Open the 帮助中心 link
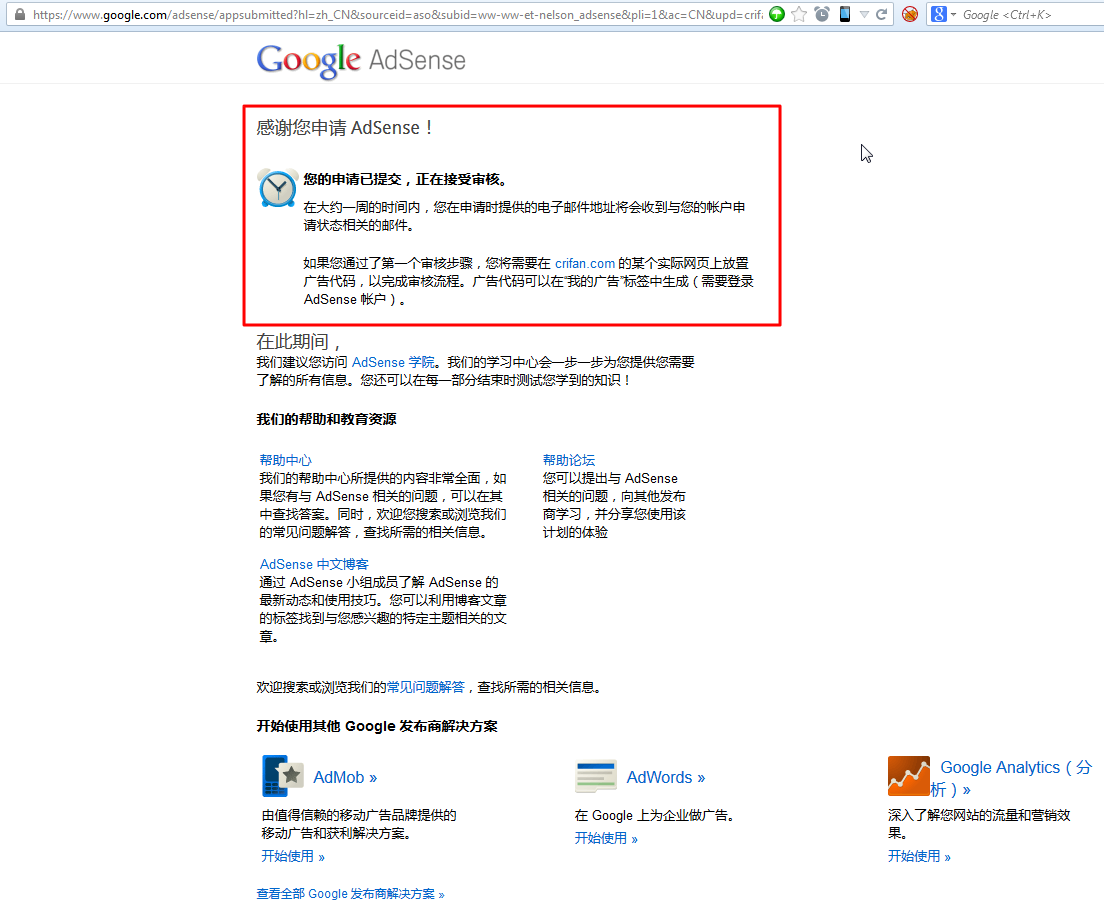1104x910 pixels. pyautogui.click(x=285, y=460)
